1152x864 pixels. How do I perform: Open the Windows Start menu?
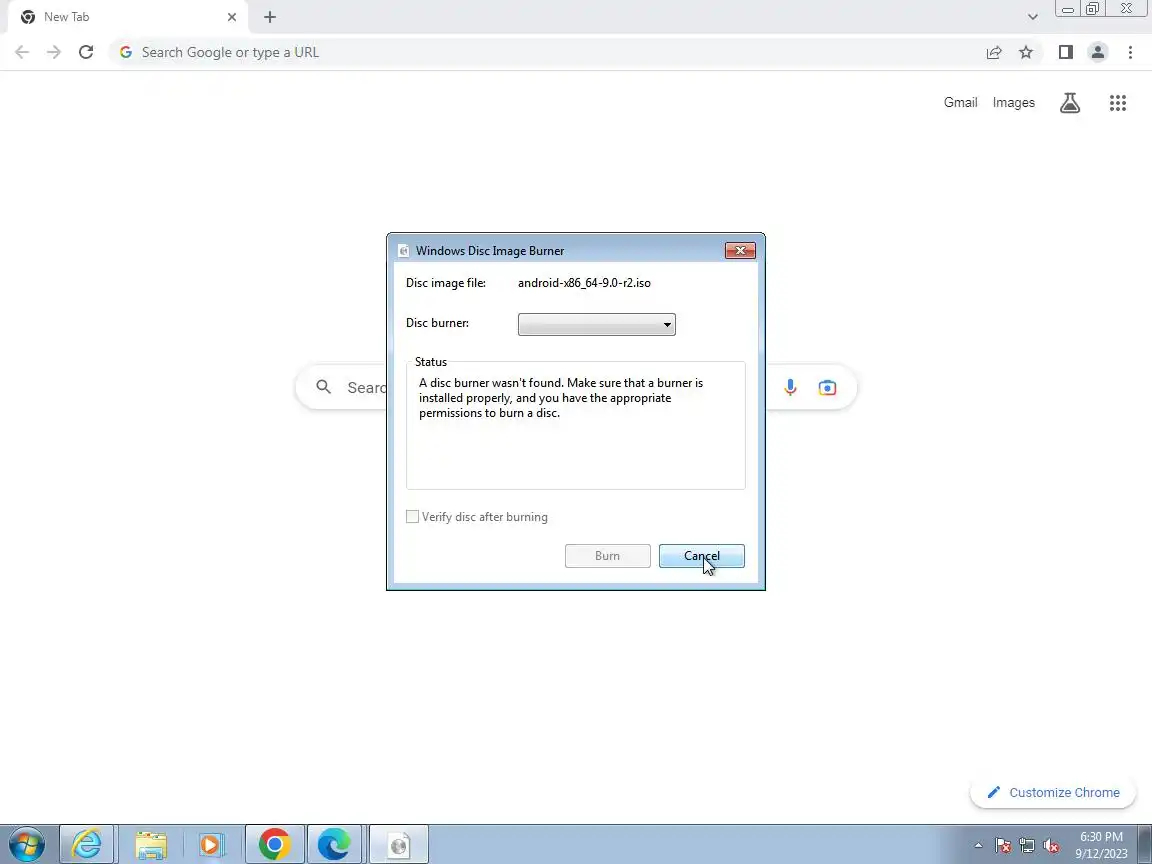pos(27,845)
